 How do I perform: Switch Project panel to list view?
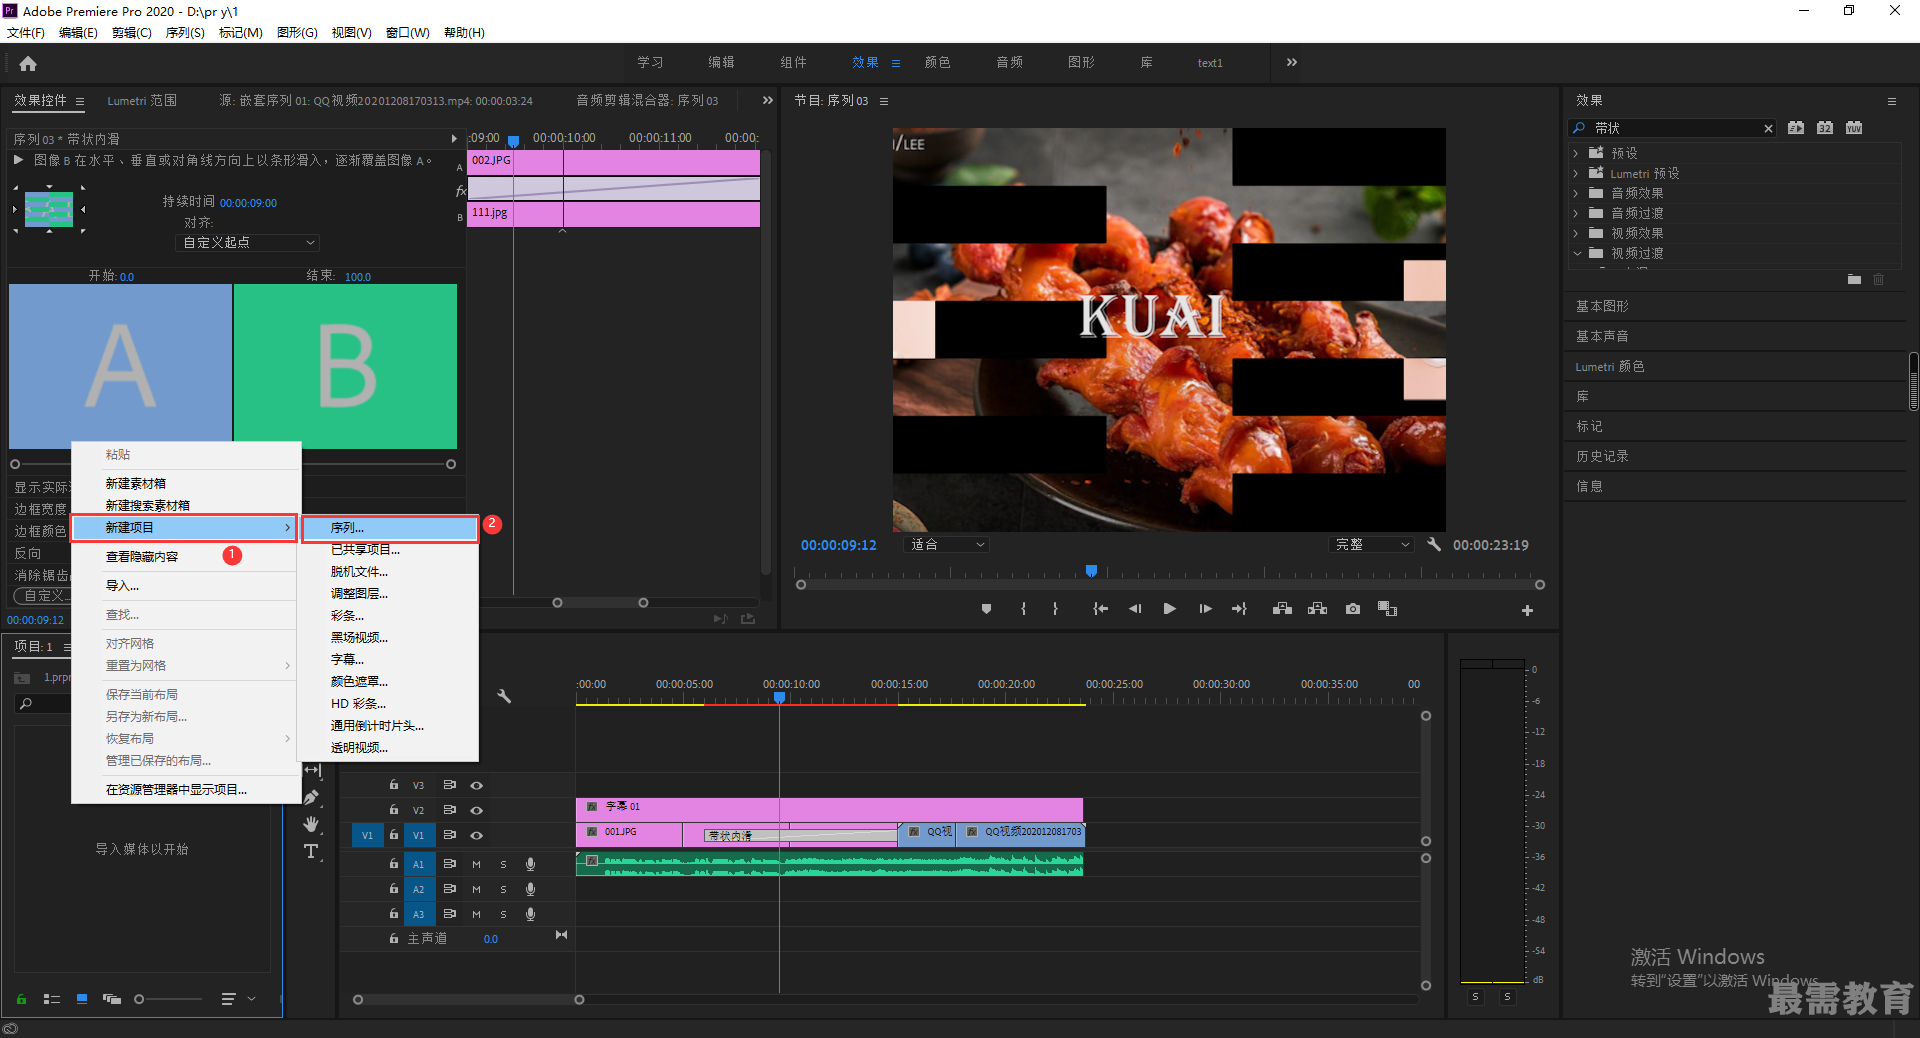[x=52, y=999]
